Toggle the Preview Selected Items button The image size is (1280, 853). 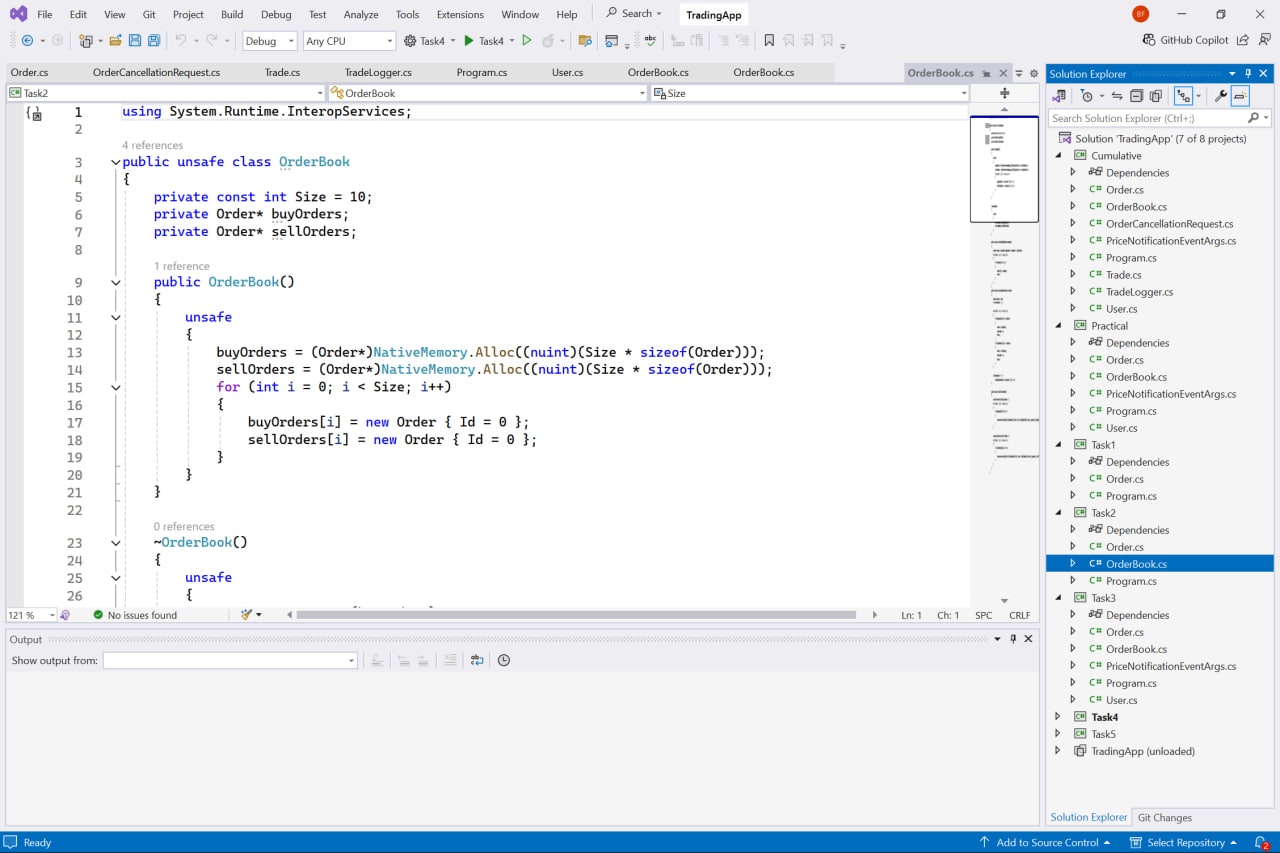[1240, 96]
